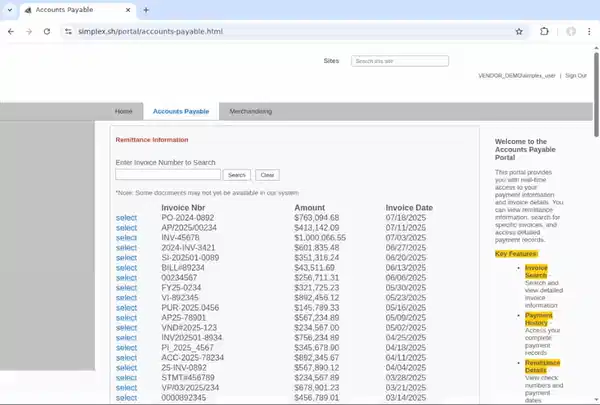Click the Sign Out link
This screenshot has height=405, width=600.
[576, 76]
